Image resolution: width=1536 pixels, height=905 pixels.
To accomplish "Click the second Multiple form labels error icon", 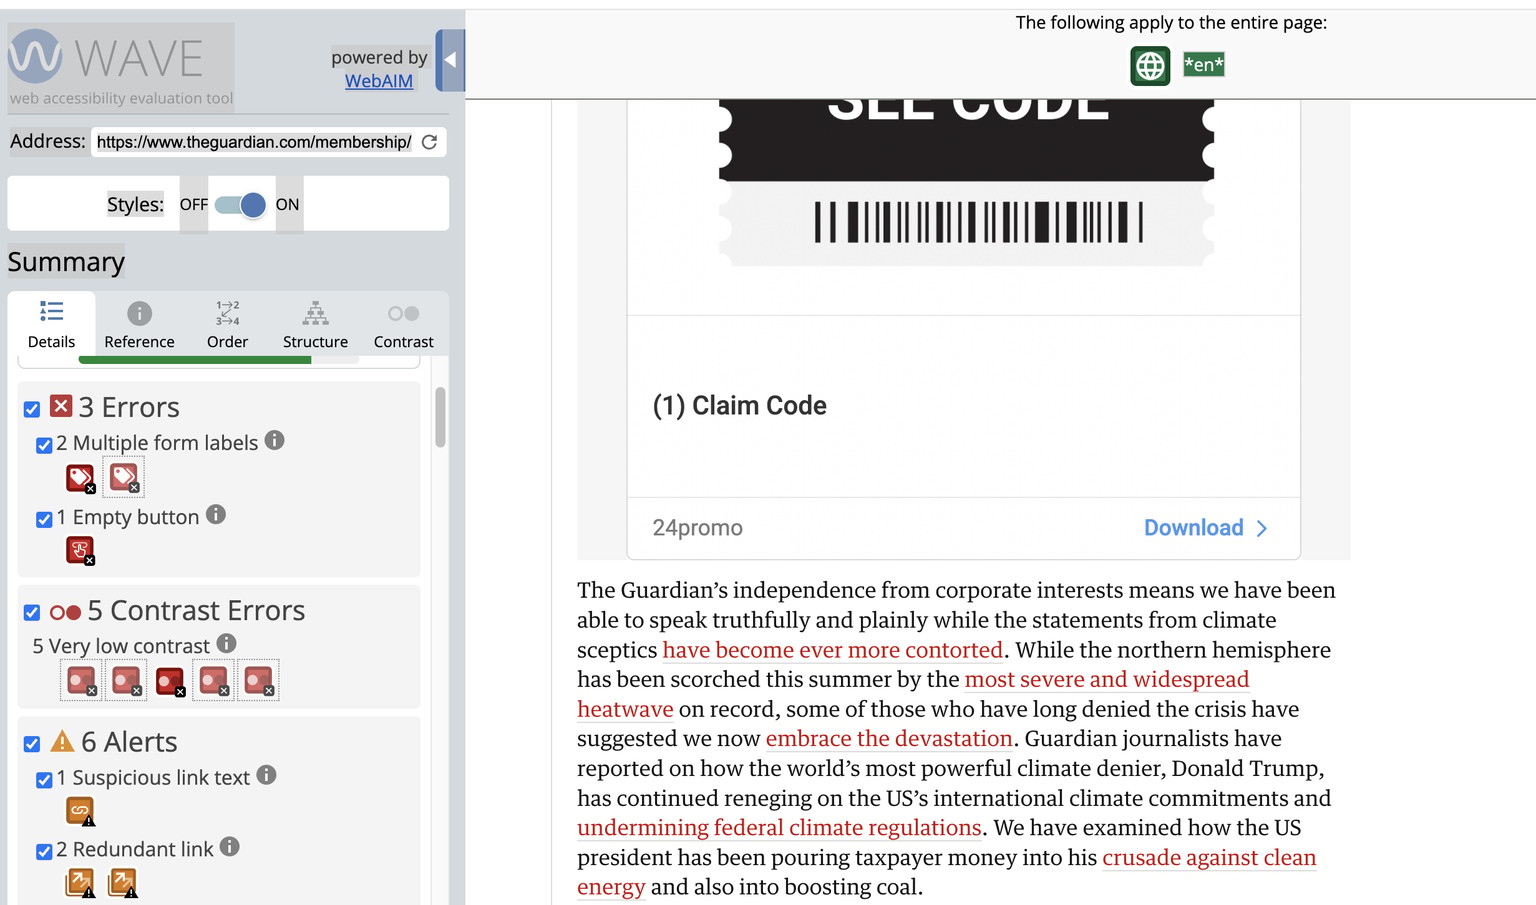I will [x=124, y=478].
